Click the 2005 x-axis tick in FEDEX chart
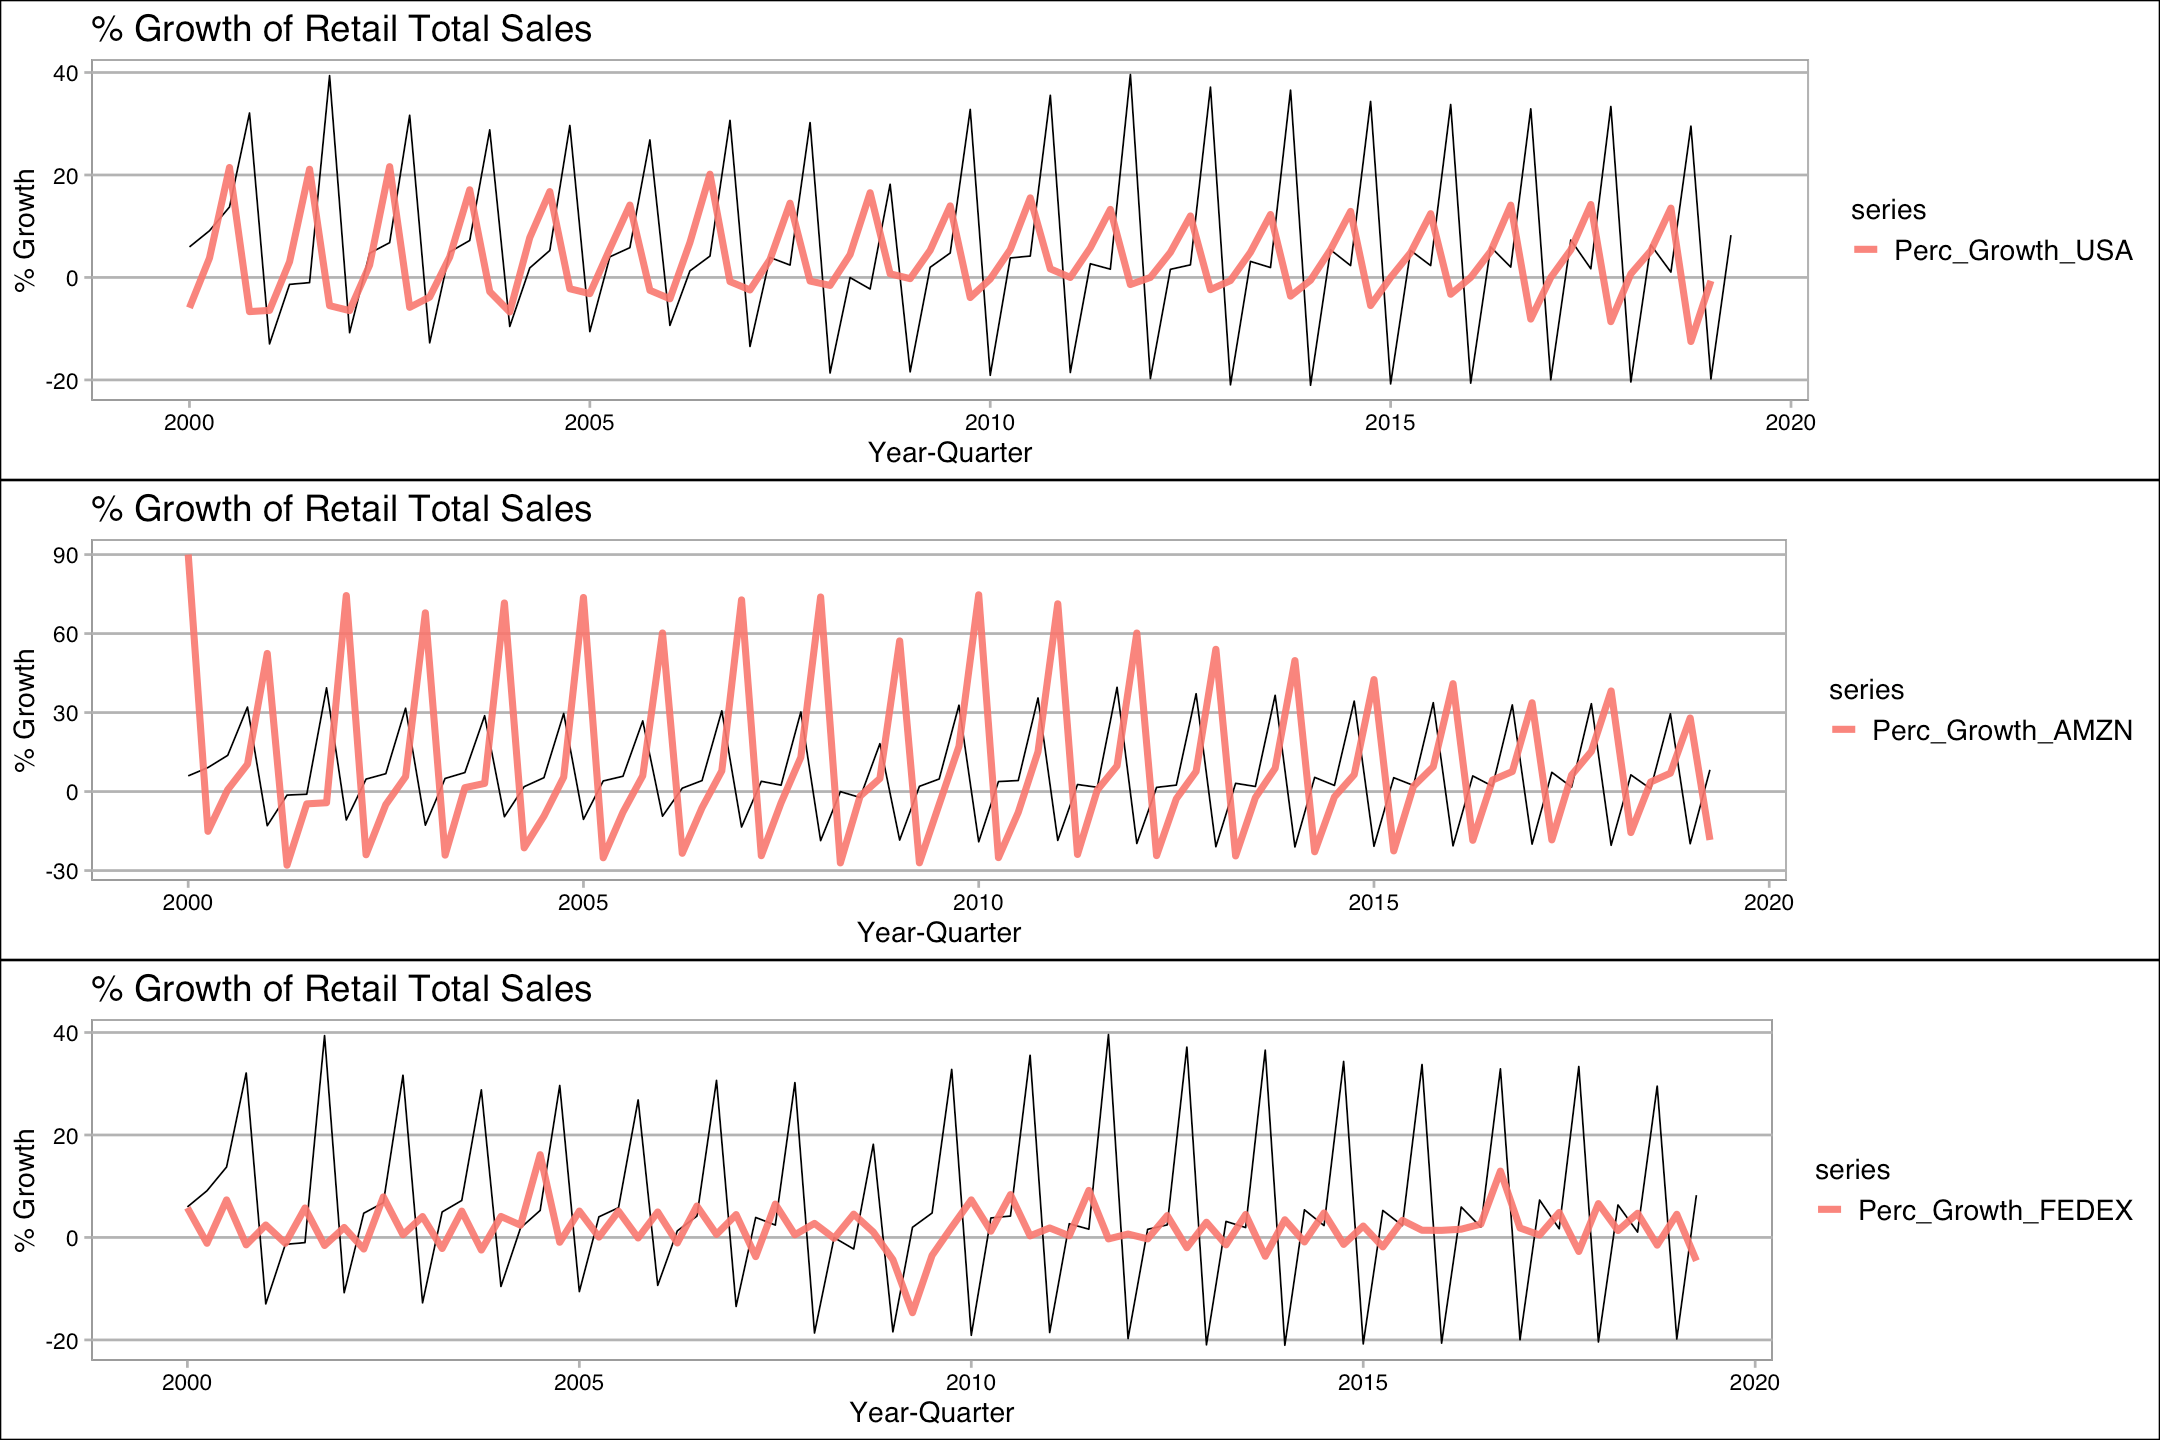Image resolution: width=2160 pixels, height=1440 pixels. (x=578, y=1383)
